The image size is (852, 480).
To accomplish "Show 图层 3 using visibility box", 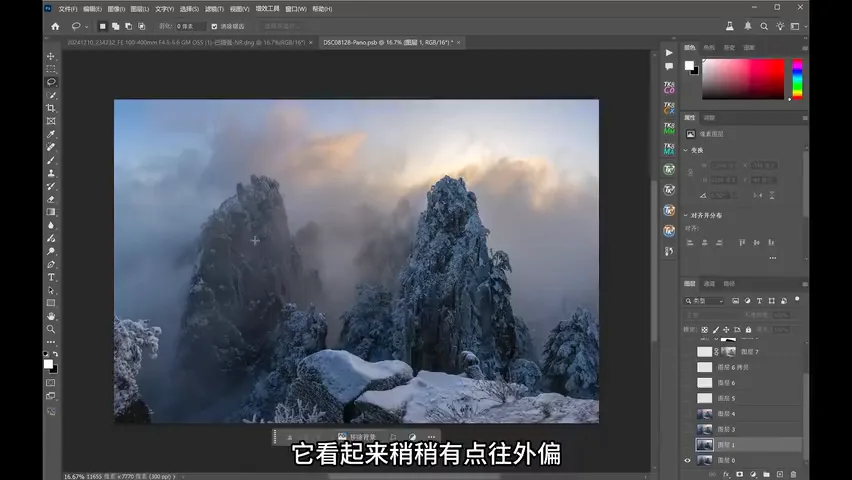I will click(687, 429).
